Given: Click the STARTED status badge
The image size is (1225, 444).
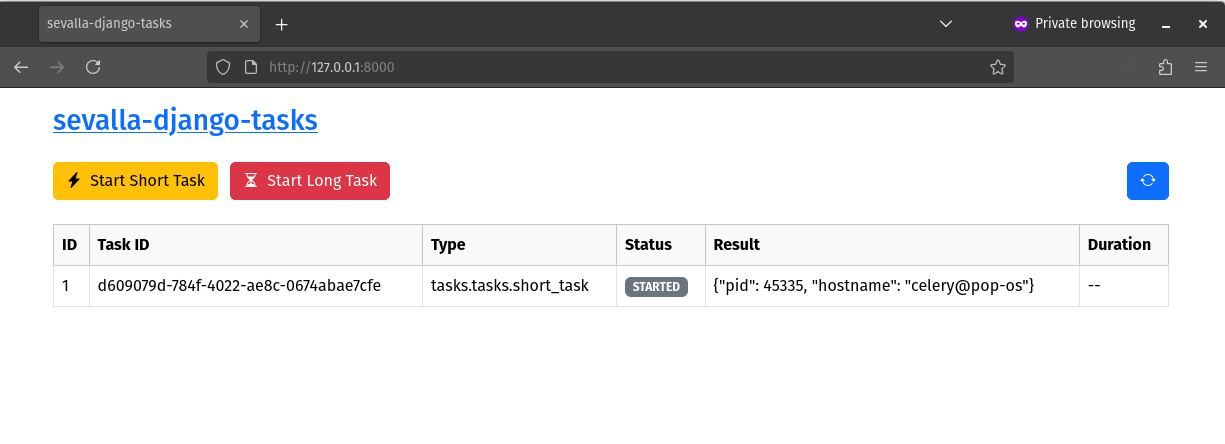Looking at the screenshot, I should [x=656, y=287].
